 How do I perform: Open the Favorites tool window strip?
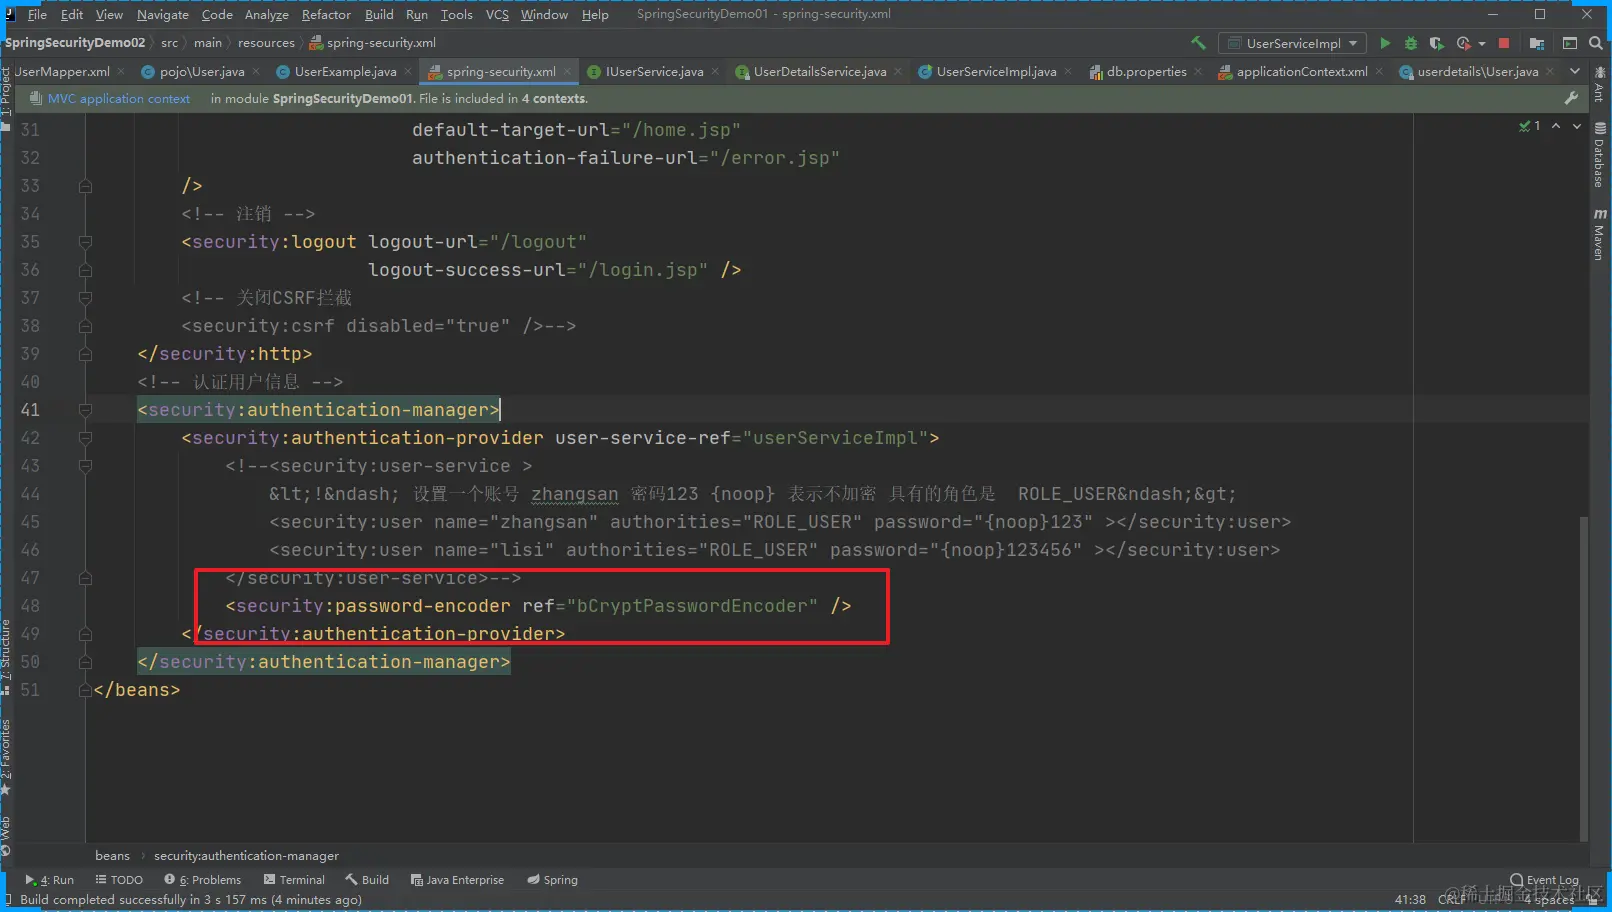6,757
